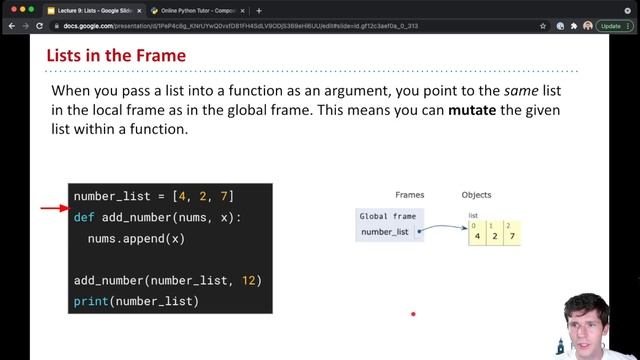Click the 'print(number_list)' code line
This screenshot has width=640, height=360.
click(136, 302)
